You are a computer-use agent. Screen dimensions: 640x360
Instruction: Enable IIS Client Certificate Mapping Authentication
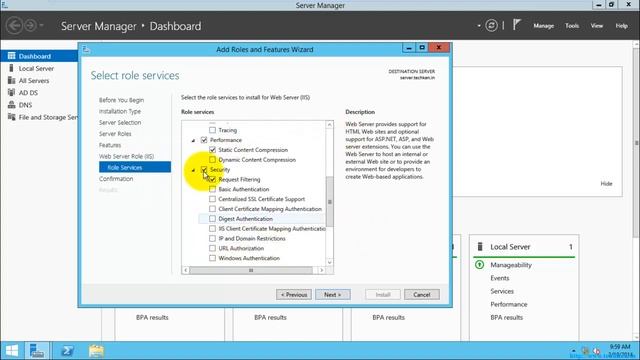click(212, 229)
